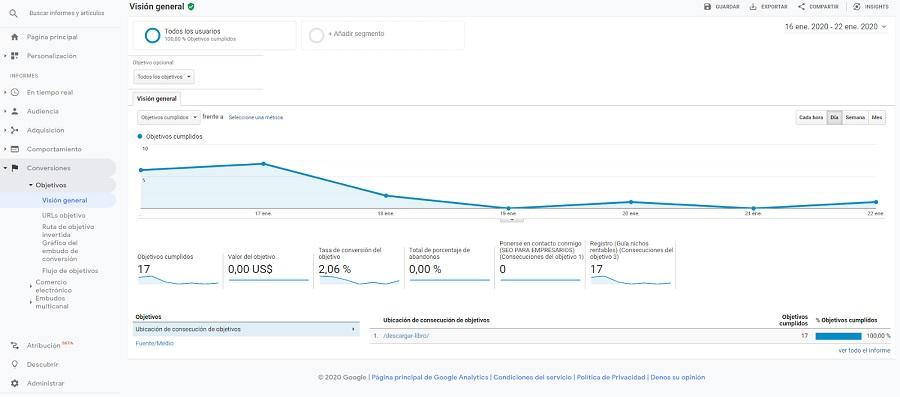Expand the Personalización section arrow
The width and height of the screenshot is (900, 397).
[x=5, y=56]
